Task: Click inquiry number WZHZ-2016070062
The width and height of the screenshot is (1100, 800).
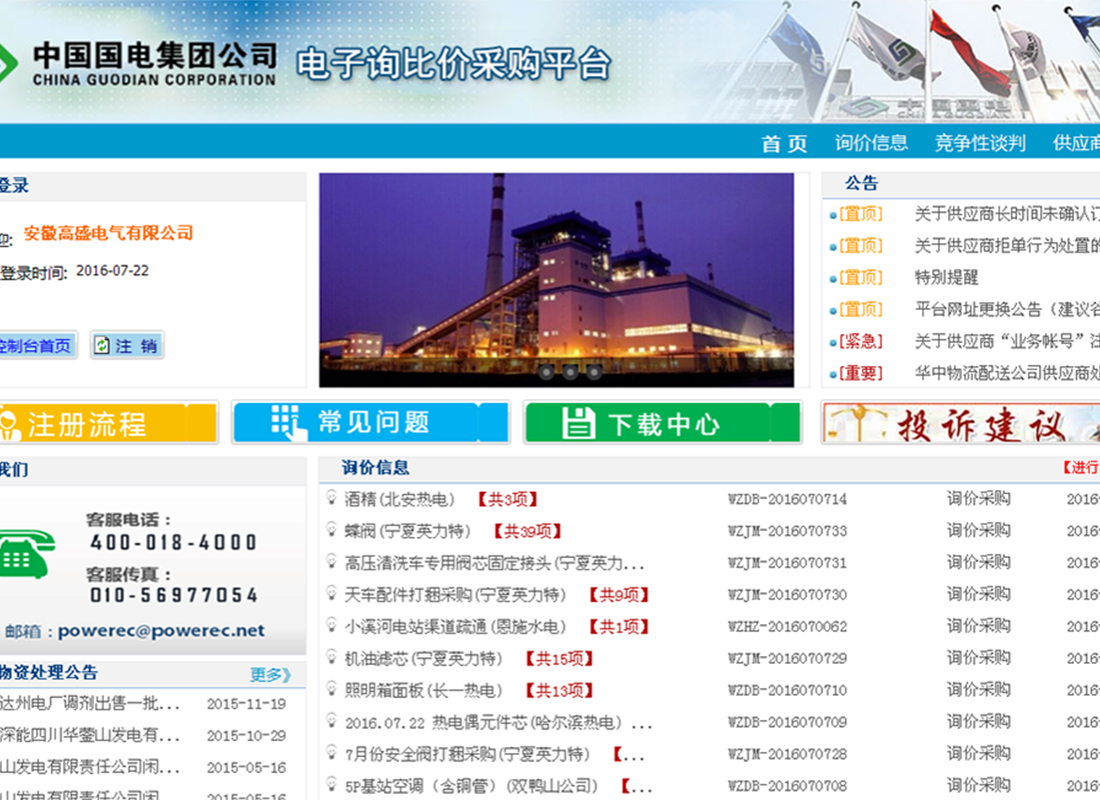Action: click(x=787, y=627)
